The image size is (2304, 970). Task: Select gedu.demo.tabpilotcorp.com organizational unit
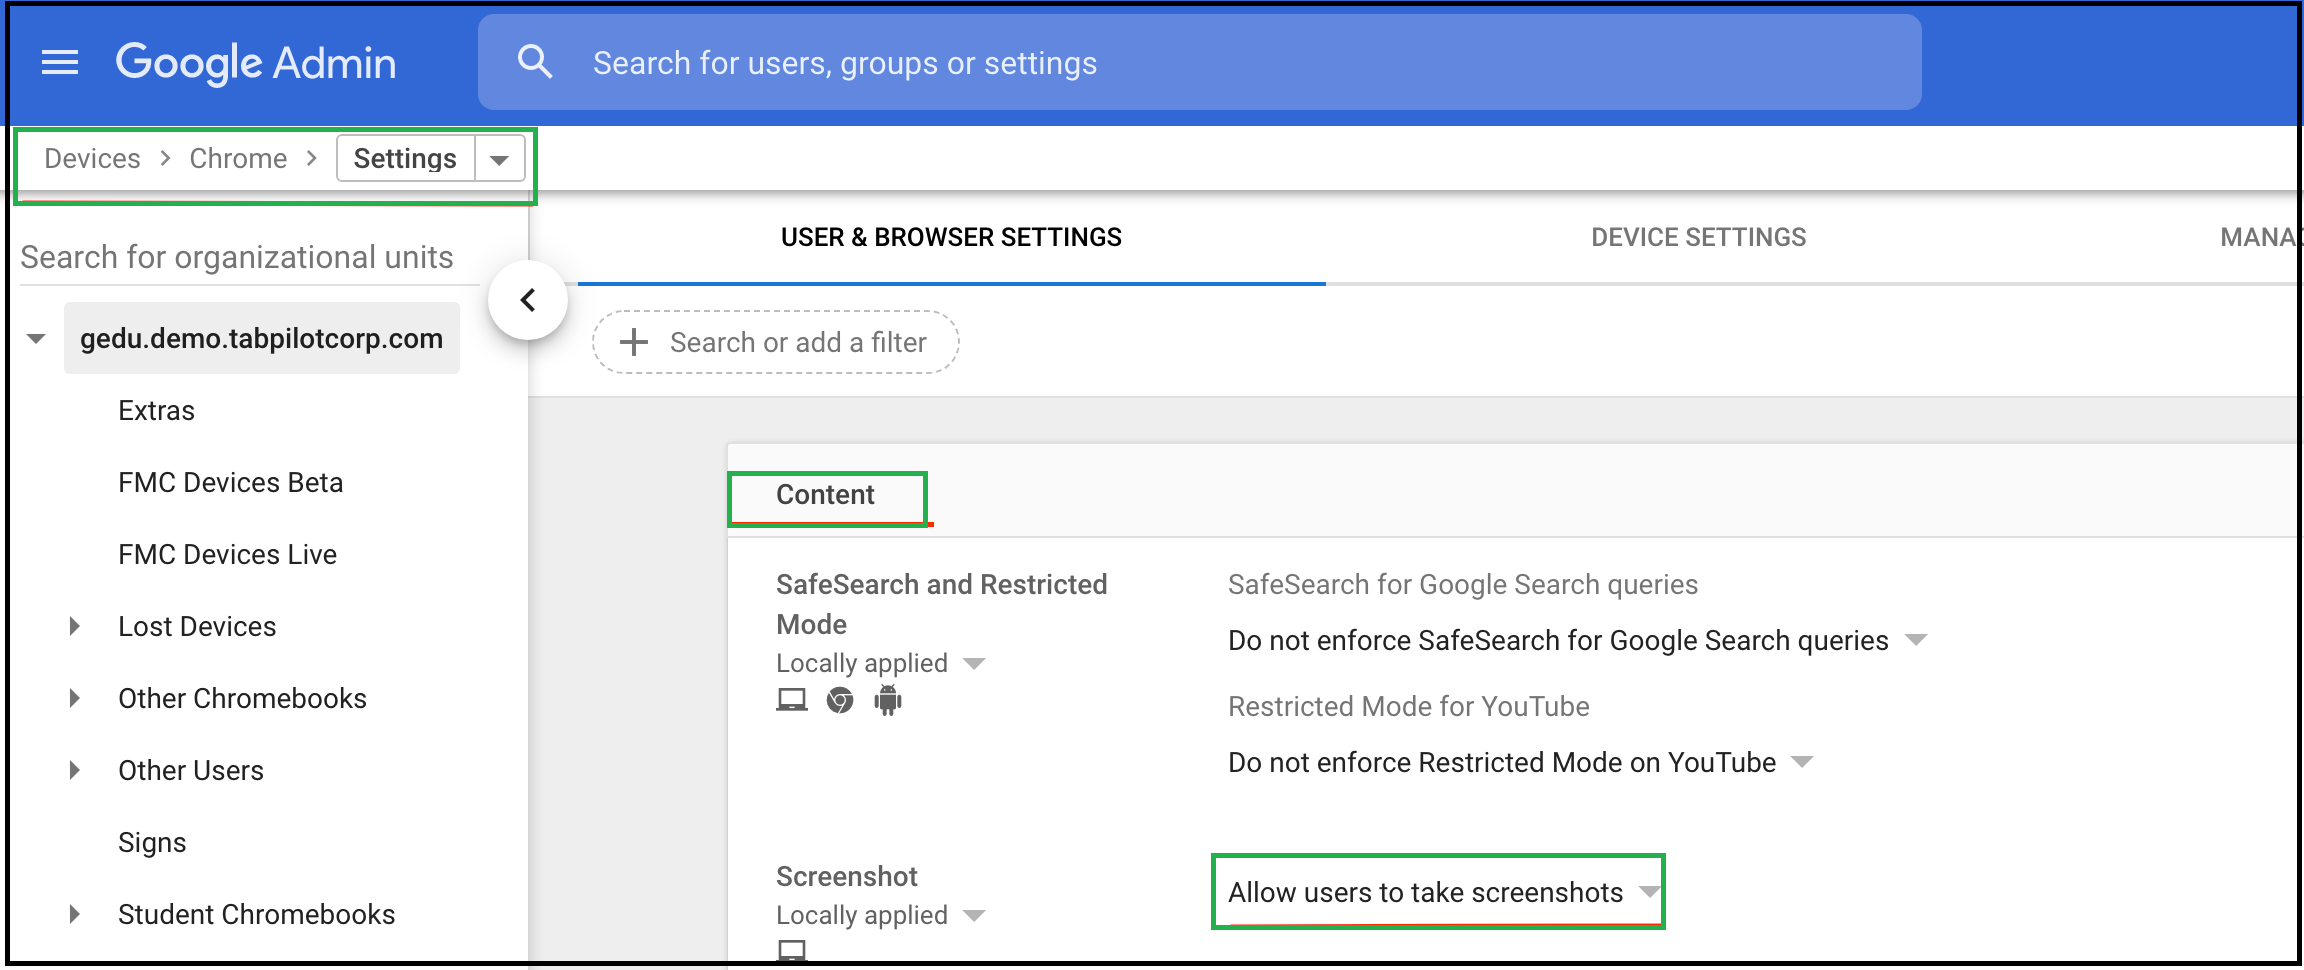261,338
